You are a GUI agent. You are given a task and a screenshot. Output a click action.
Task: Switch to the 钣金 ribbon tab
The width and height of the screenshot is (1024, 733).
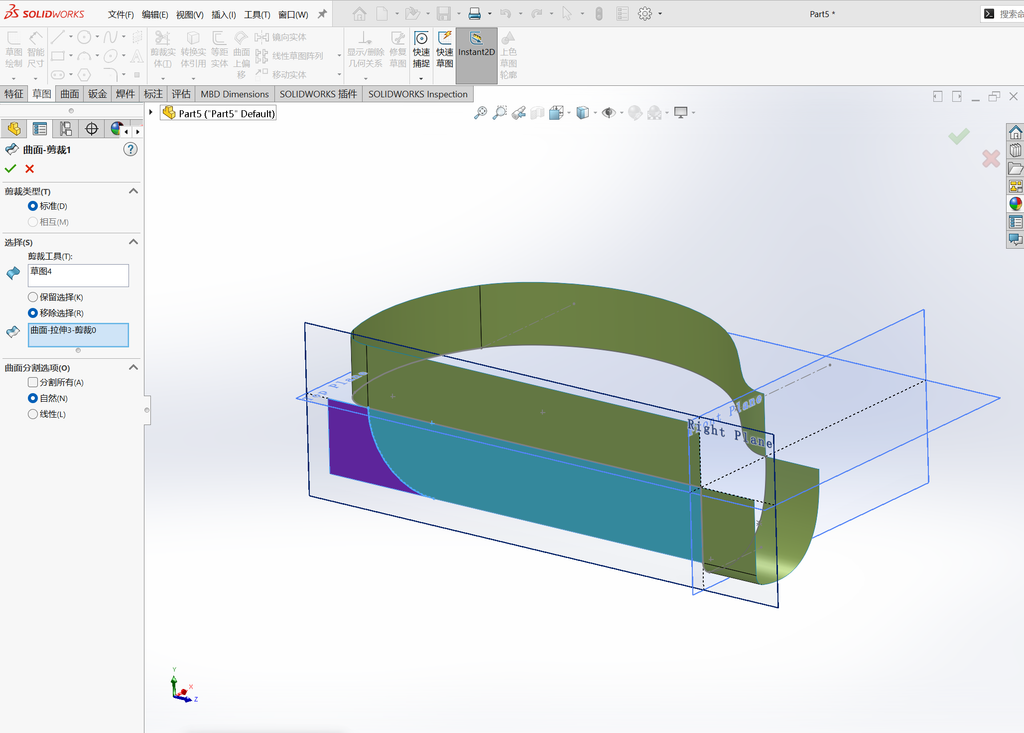(x=97, y=94)
